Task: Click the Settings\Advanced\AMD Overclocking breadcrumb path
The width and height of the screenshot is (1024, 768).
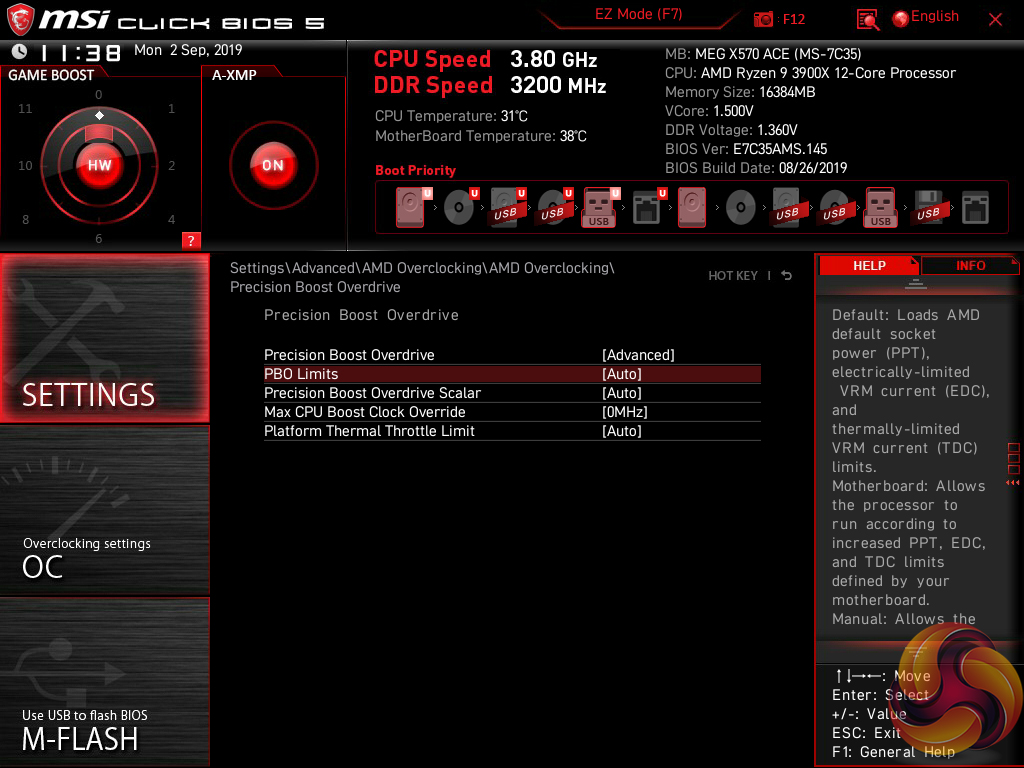Action: tap(422, 277)
